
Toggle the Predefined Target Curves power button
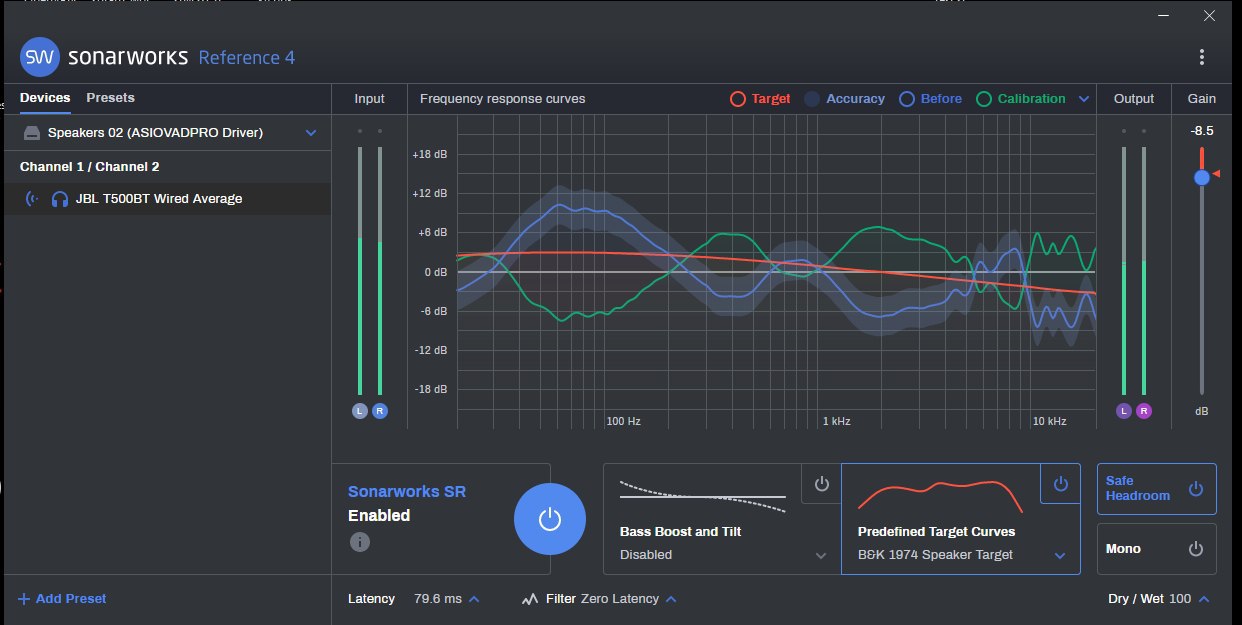pos(1061,484)
